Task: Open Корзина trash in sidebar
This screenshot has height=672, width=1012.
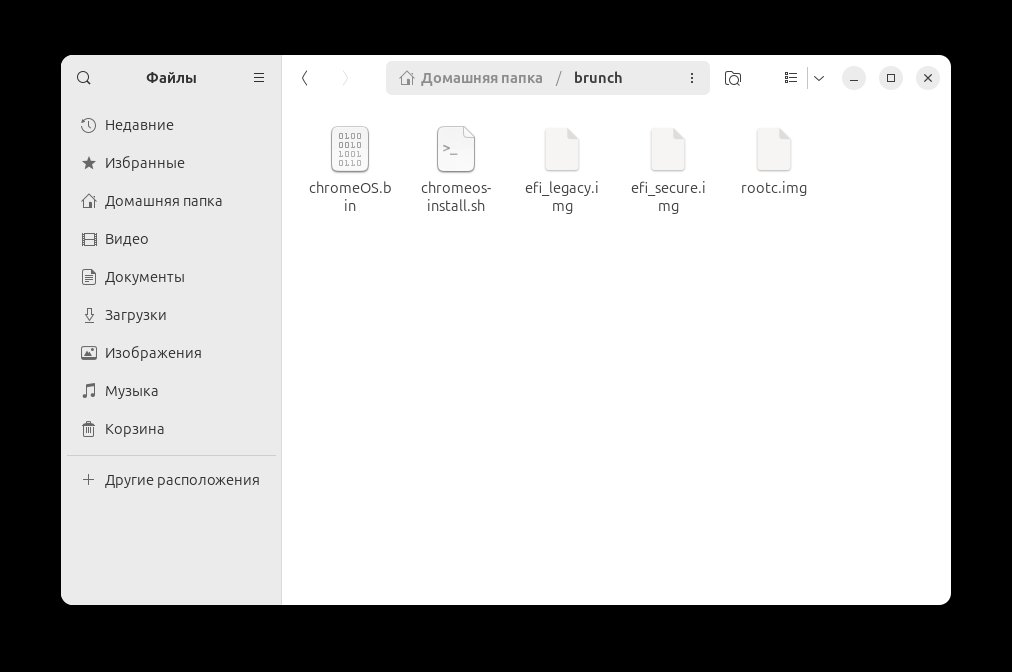Action: click(134, 429)
